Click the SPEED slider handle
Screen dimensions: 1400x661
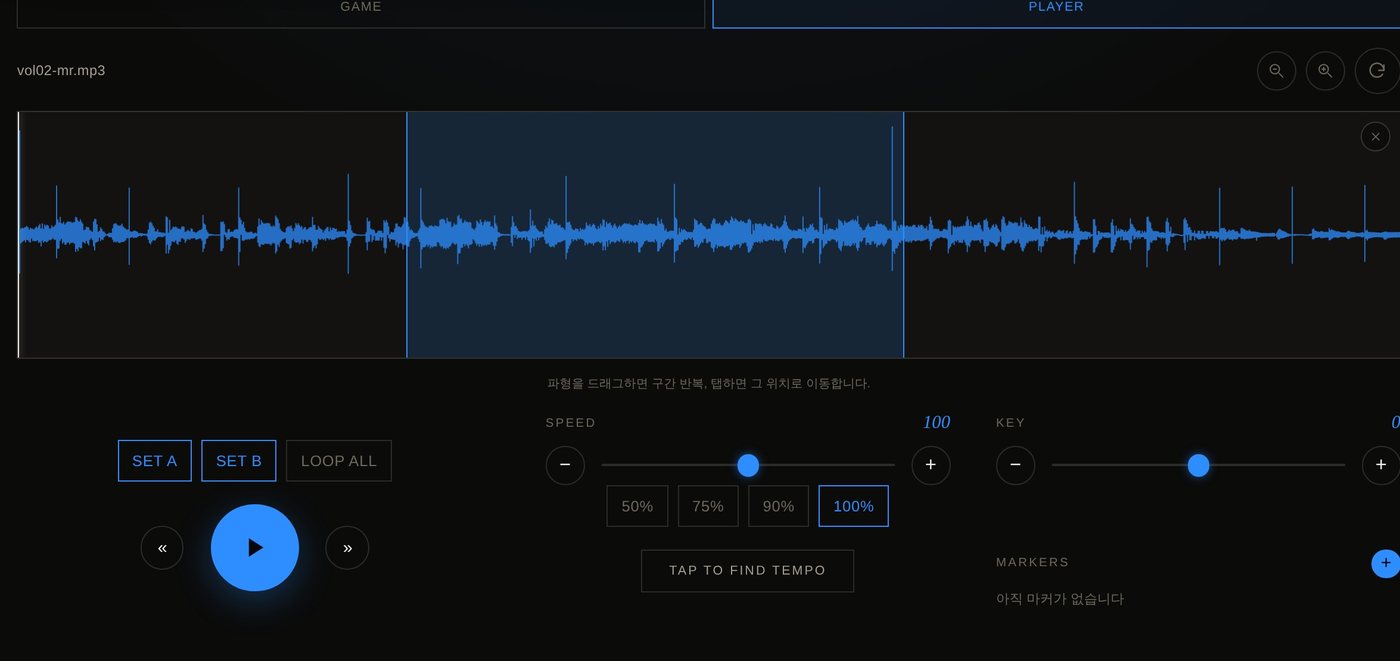coord(748,465)
